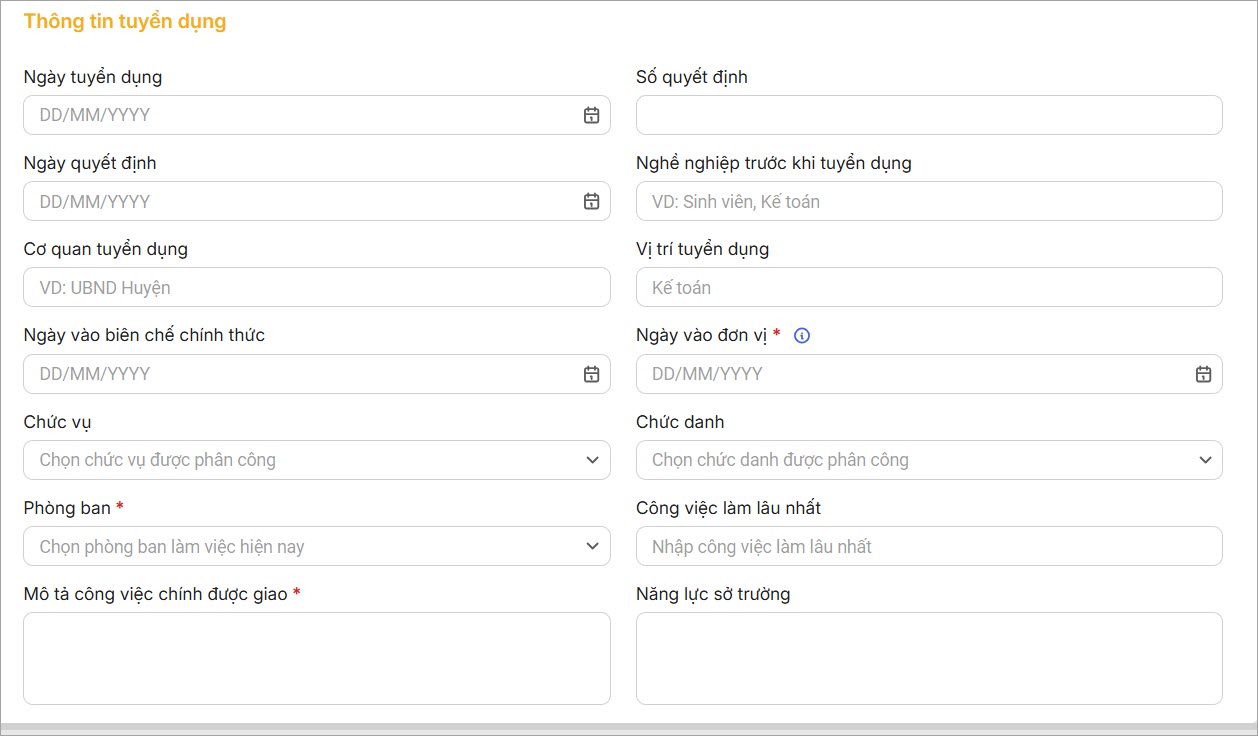This screenshot has height=736, width=1258.
Task: Open calendar picker for Ngày quyết định
Action: point(591,201)
